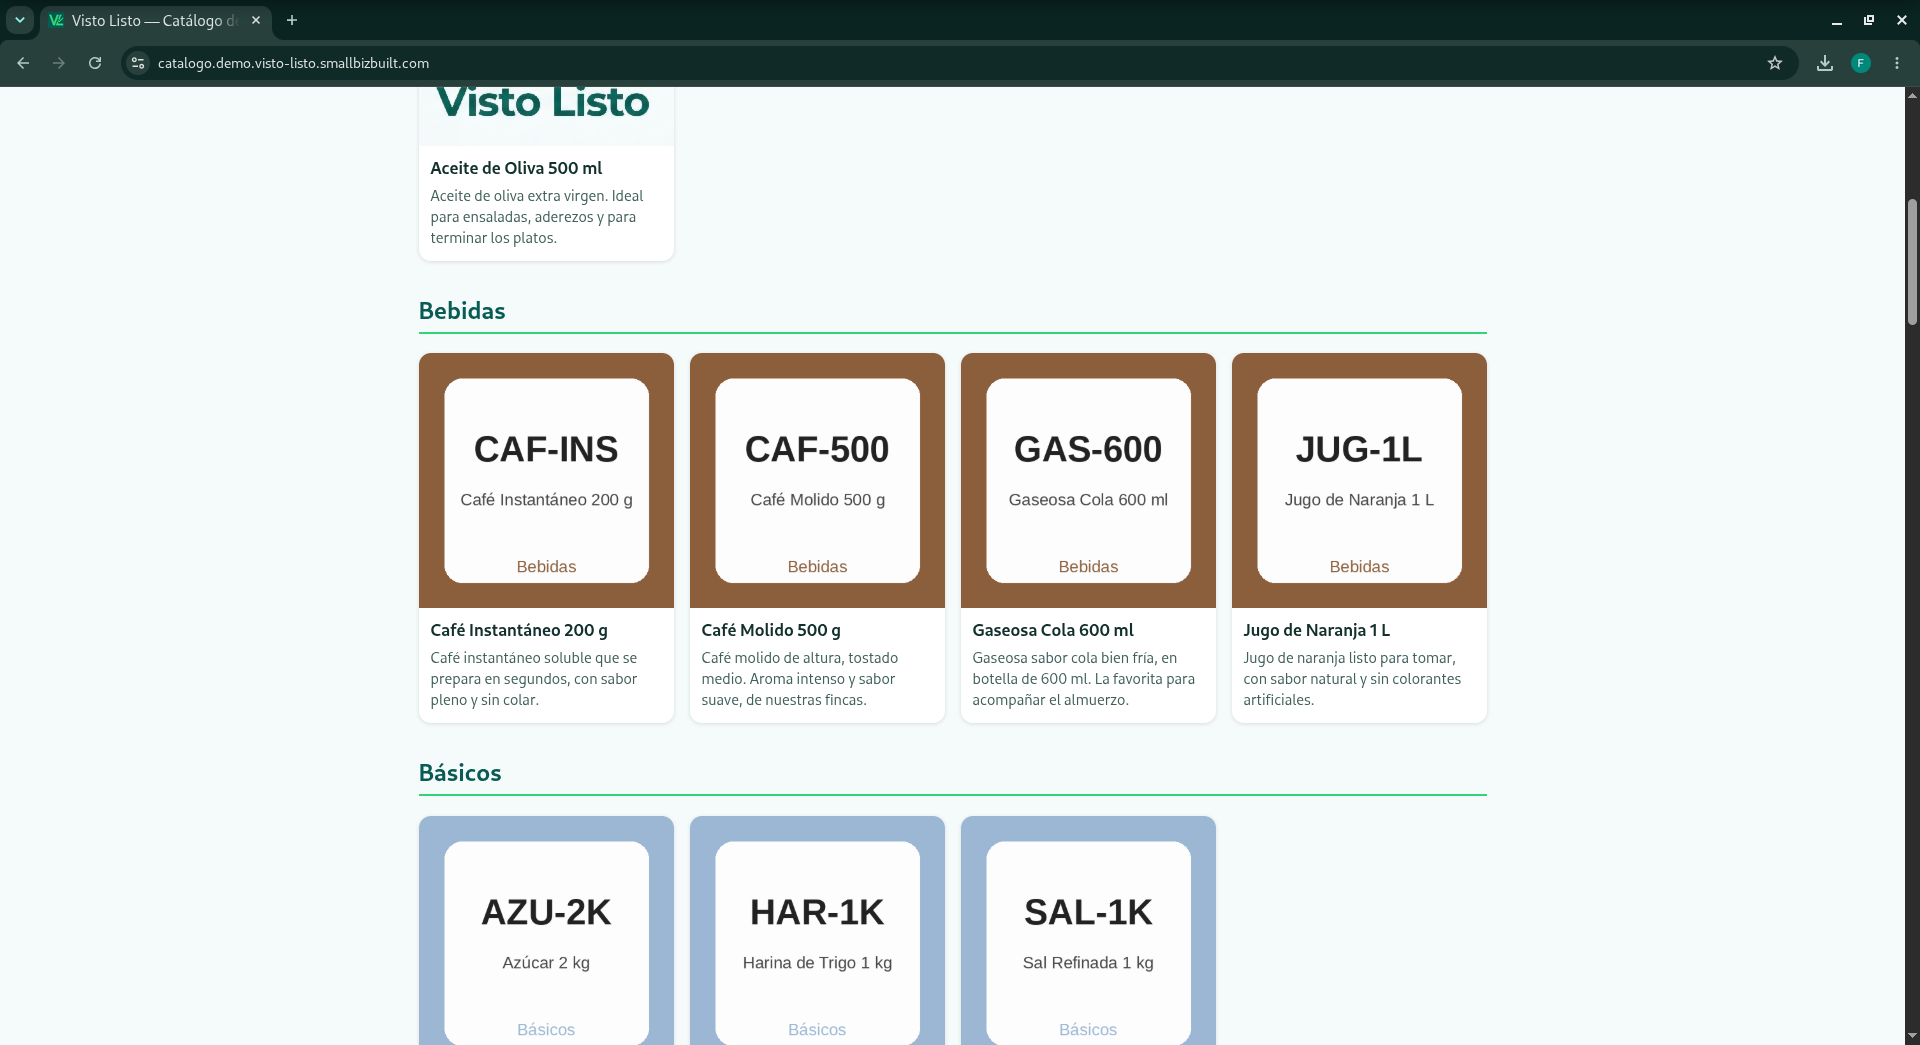The image size is (1920, 1045).
Task: Reload the catalog page
Action: [x=95, y=63]
